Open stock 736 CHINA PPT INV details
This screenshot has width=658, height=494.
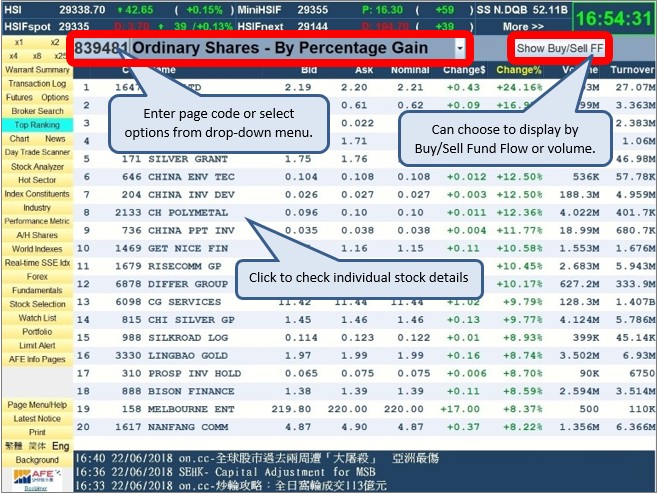(364, 230)
